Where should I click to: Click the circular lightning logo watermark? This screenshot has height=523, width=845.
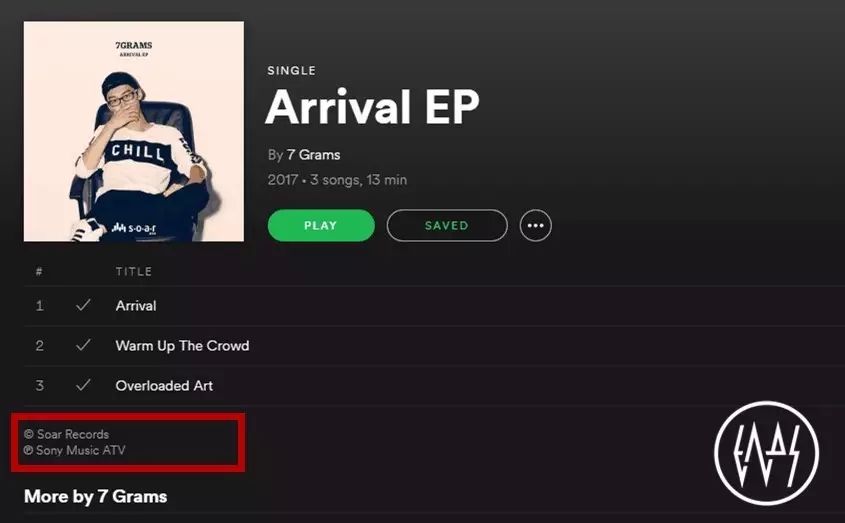coord(766,453)
